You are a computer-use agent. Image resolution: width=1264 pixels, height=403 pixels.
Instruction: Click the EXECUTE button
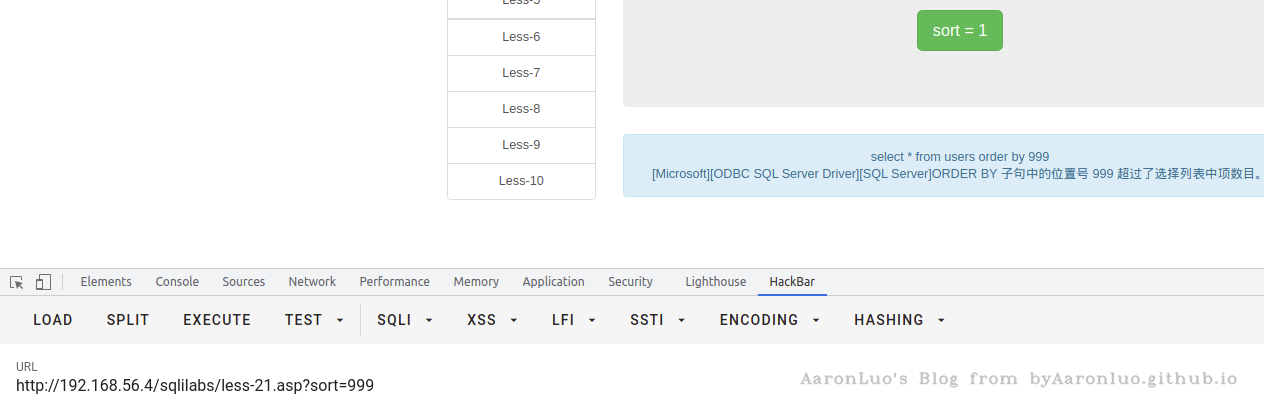217,320
